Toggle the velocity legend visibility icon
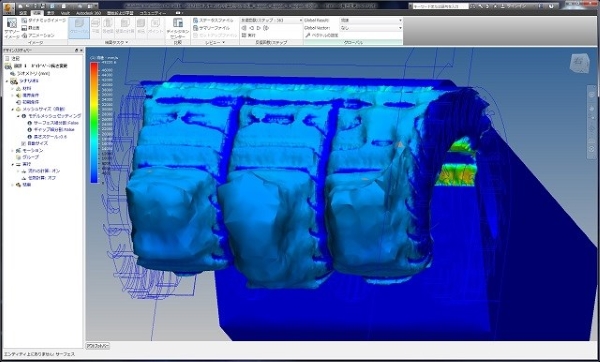The height and width of the screenshot is (362, 600). 93,58
